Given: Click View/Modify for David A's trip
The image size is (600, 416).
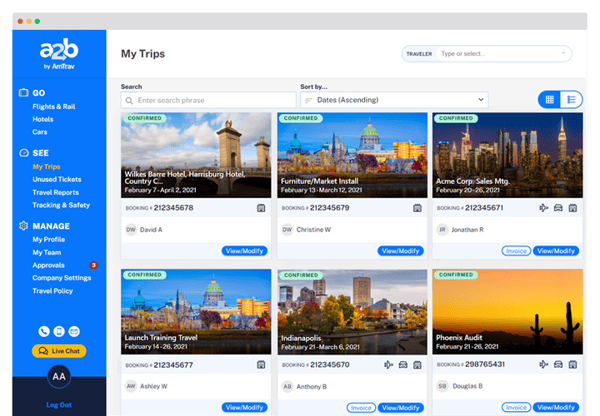Looking at the screenshot, I should [244, 251].
